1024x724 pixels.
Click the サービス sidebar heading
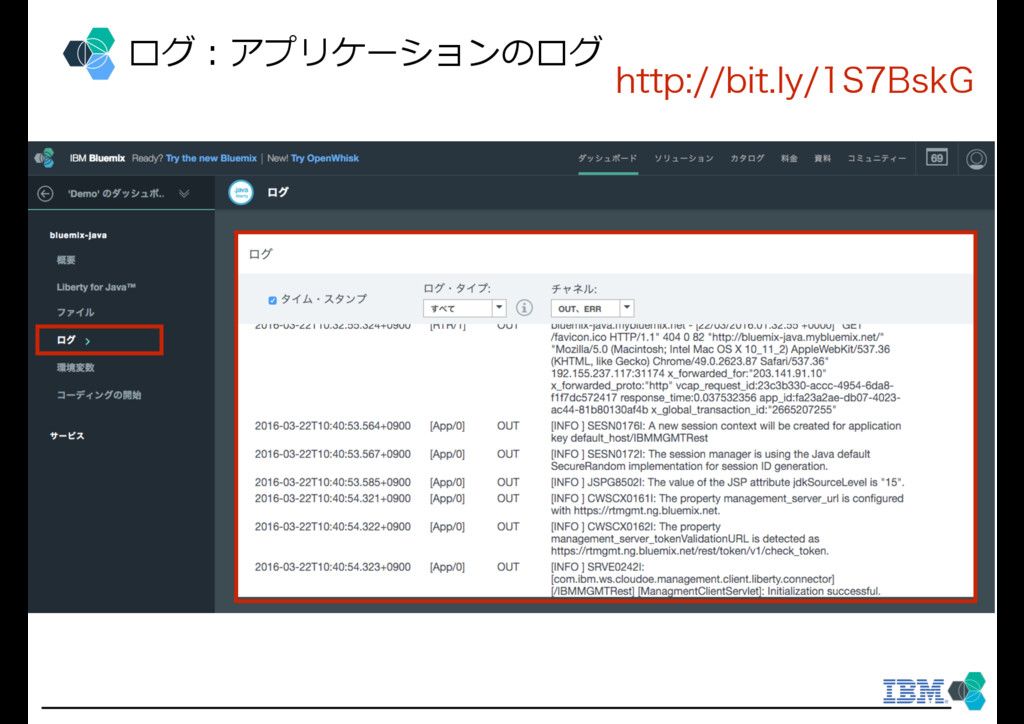pos(67,435)
